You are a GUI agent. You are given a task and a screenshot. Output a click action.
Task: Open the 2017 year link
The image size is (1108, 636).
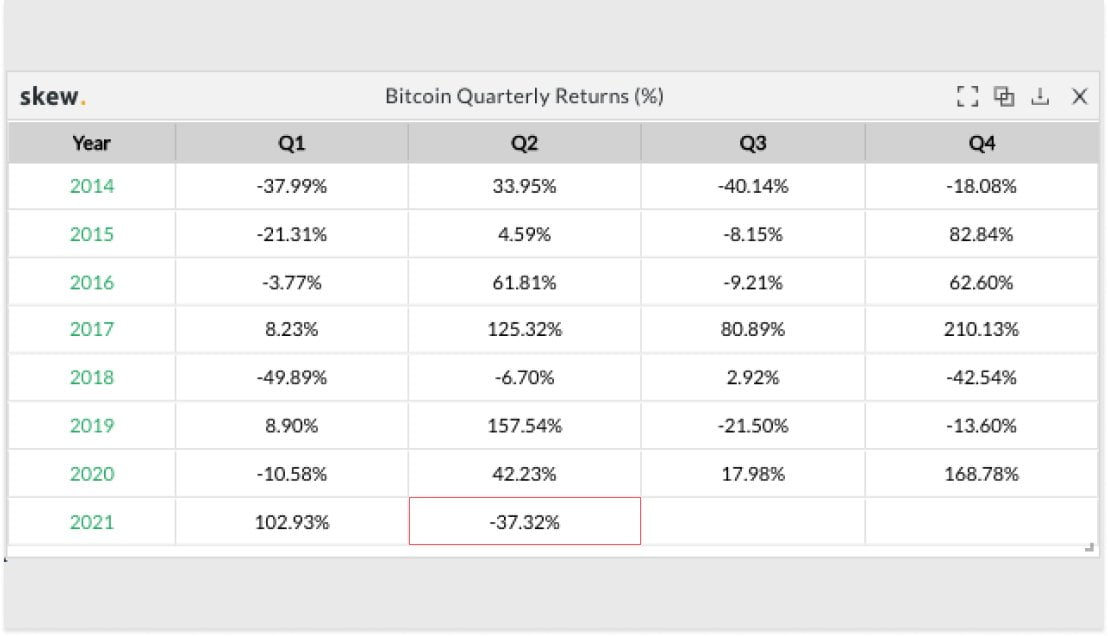coord(91,329)
